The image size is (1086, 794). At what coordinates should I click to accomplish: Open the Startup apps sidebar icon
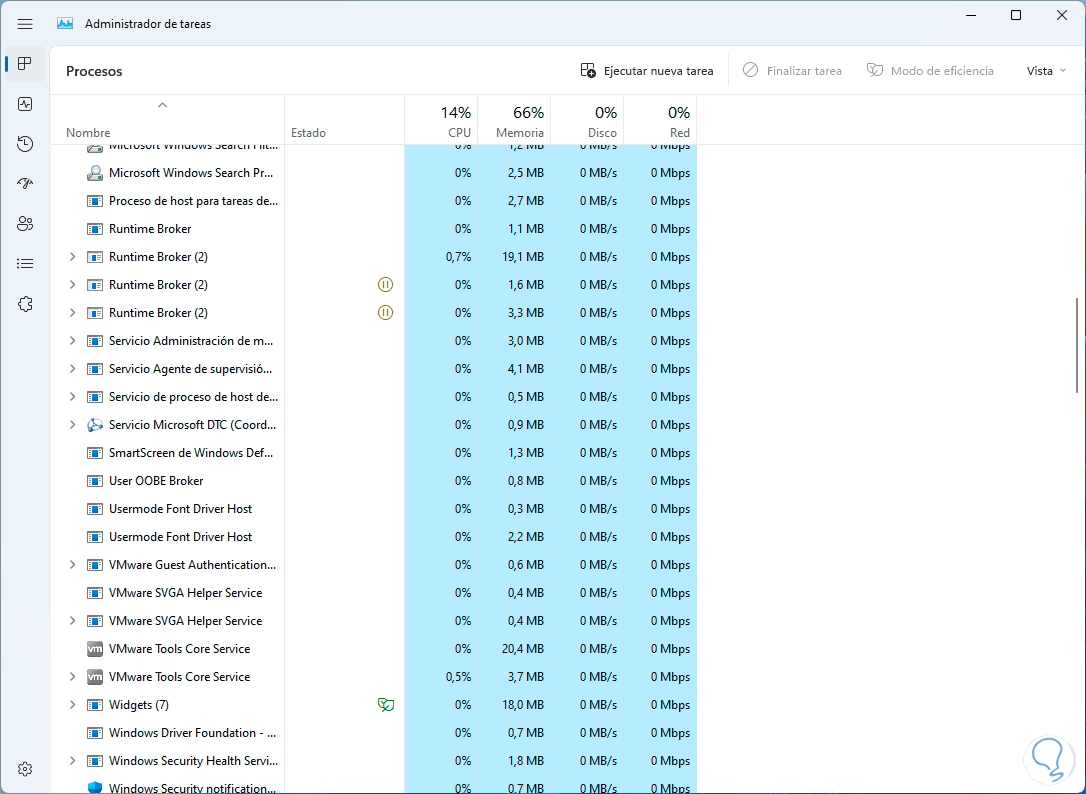point(25,184)
